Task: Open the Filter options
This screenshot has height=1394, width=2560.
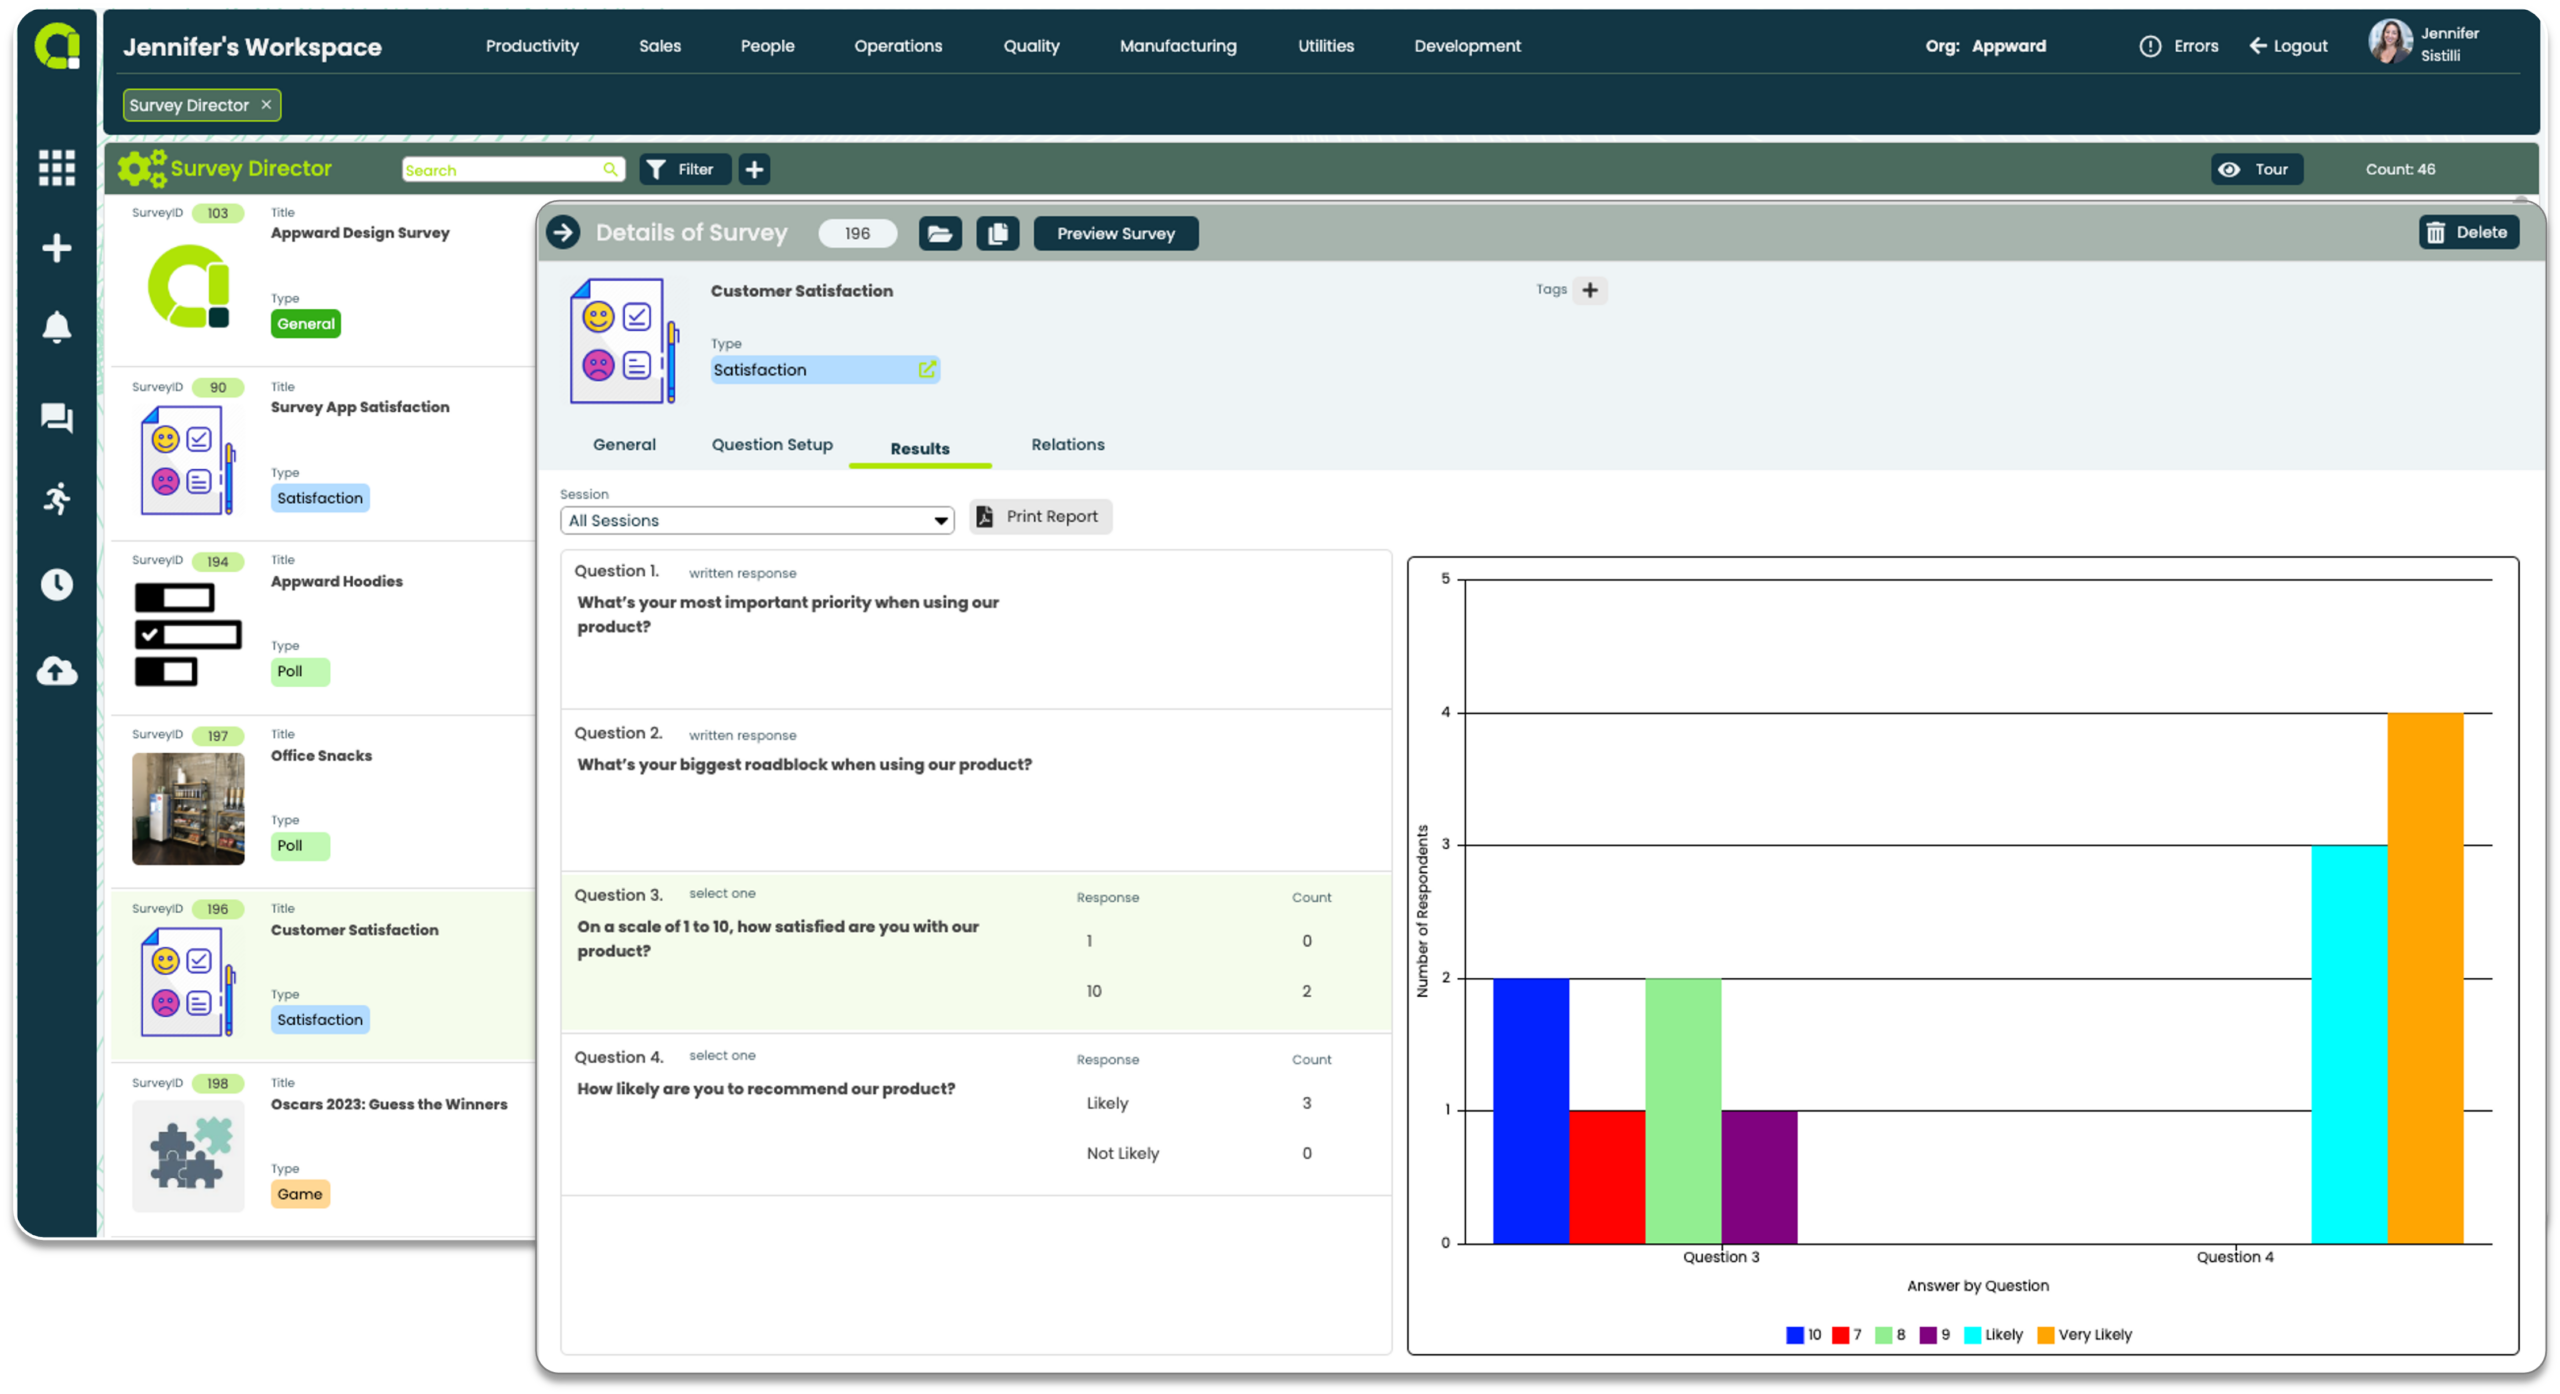Action: 684,169
